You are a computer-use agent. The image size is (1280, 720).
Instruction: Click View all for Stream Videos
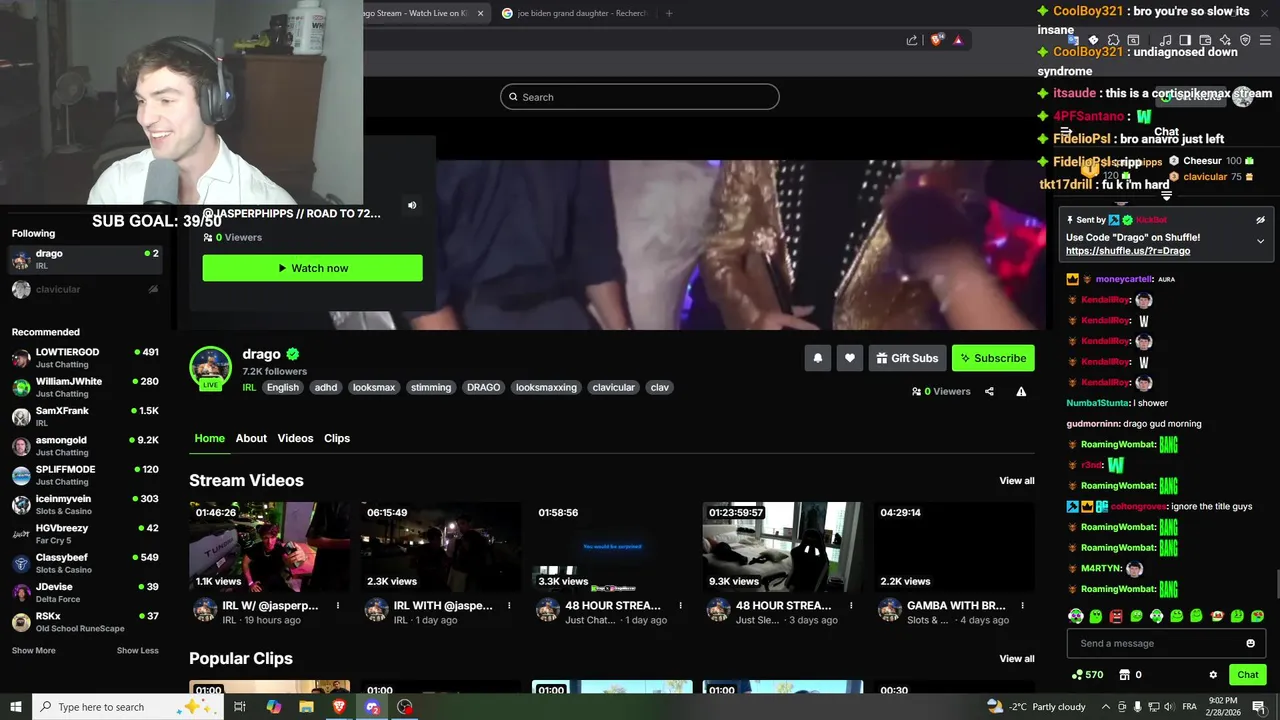1017,481
